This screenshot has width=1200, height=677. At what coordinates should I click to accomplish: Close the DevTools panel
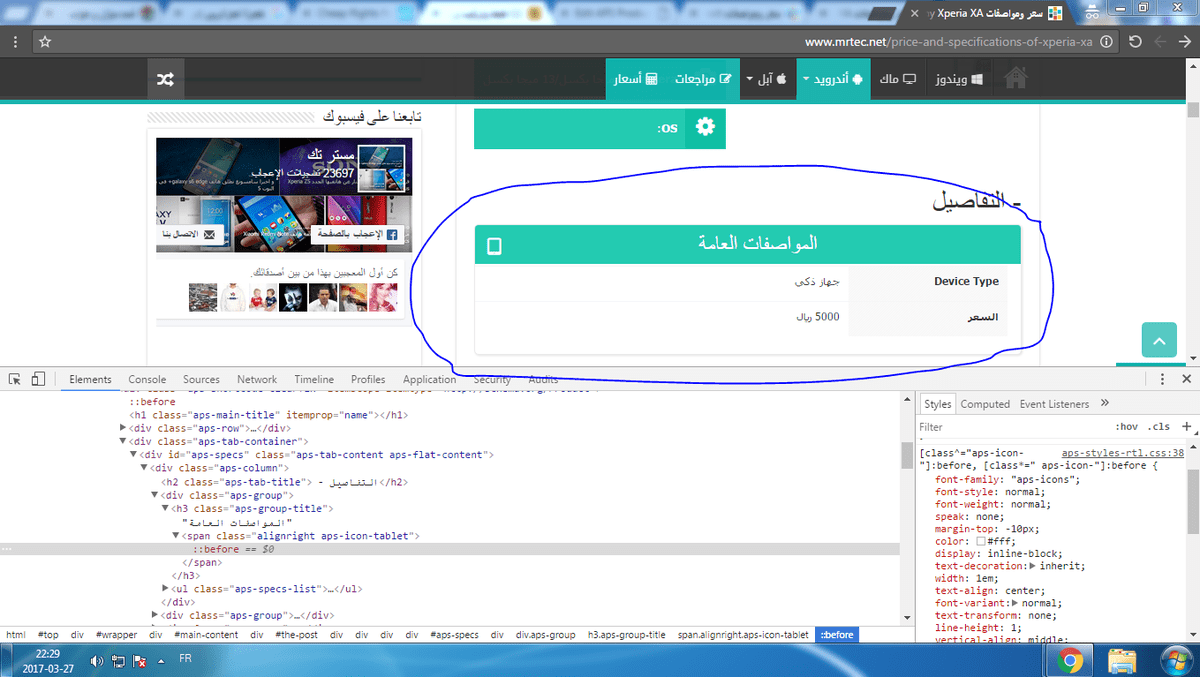[x=1186, y=380]
